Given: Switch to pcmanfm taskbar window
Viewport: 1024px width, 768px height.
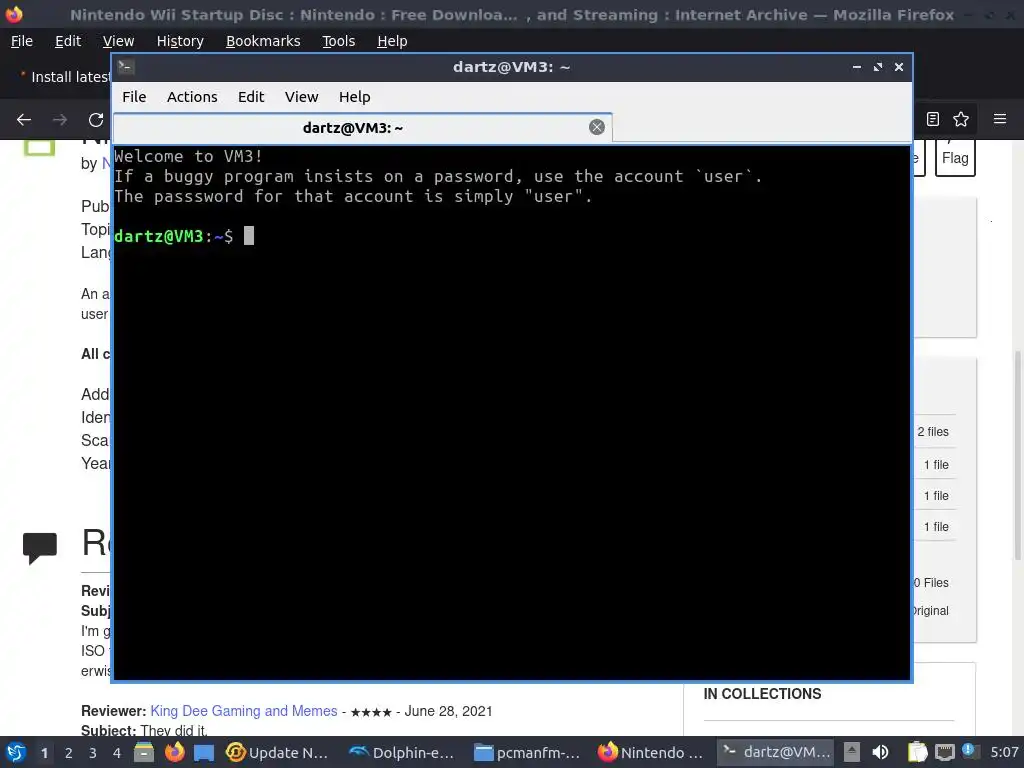Looking at the screenshot, I should [x=526, y=752].
